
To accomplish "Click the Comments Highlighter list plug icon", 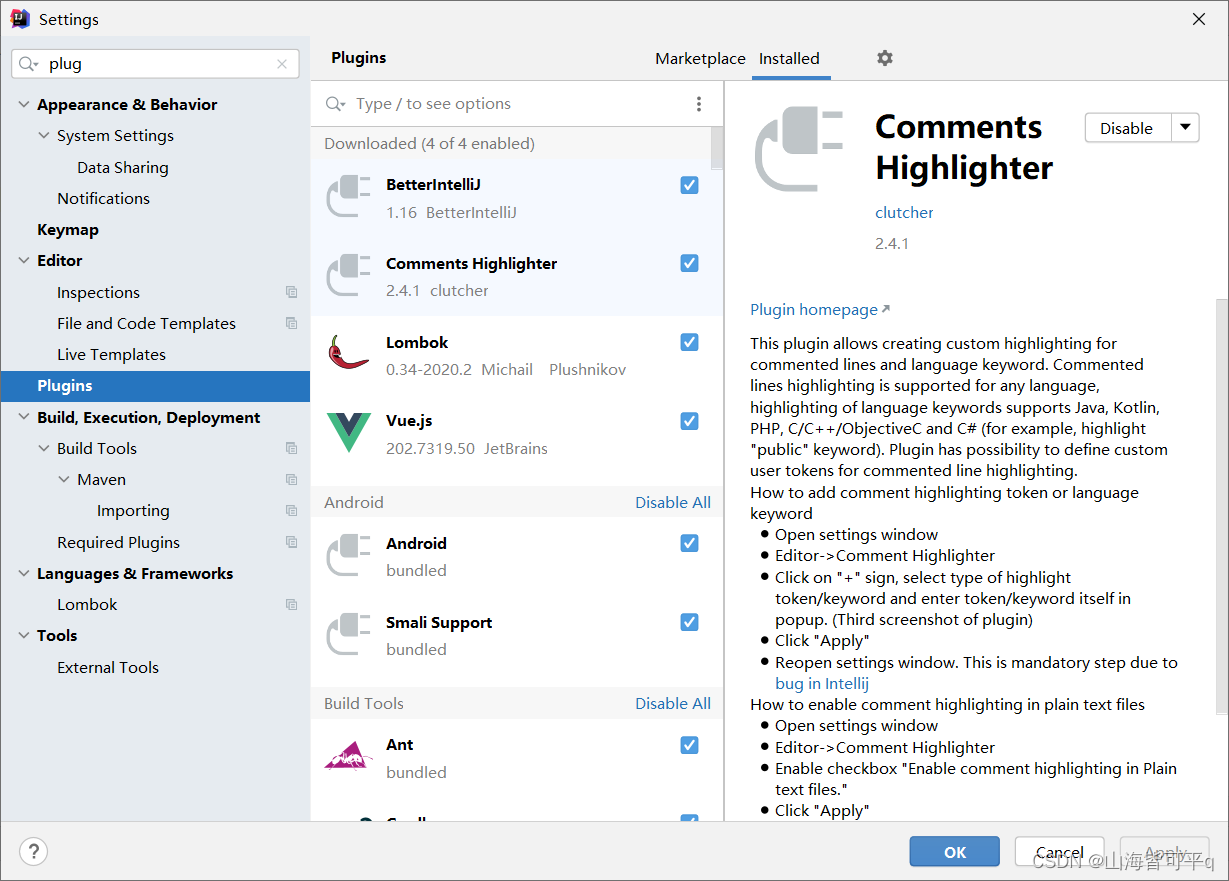I will pyautogui.click(x=349, y=276).
